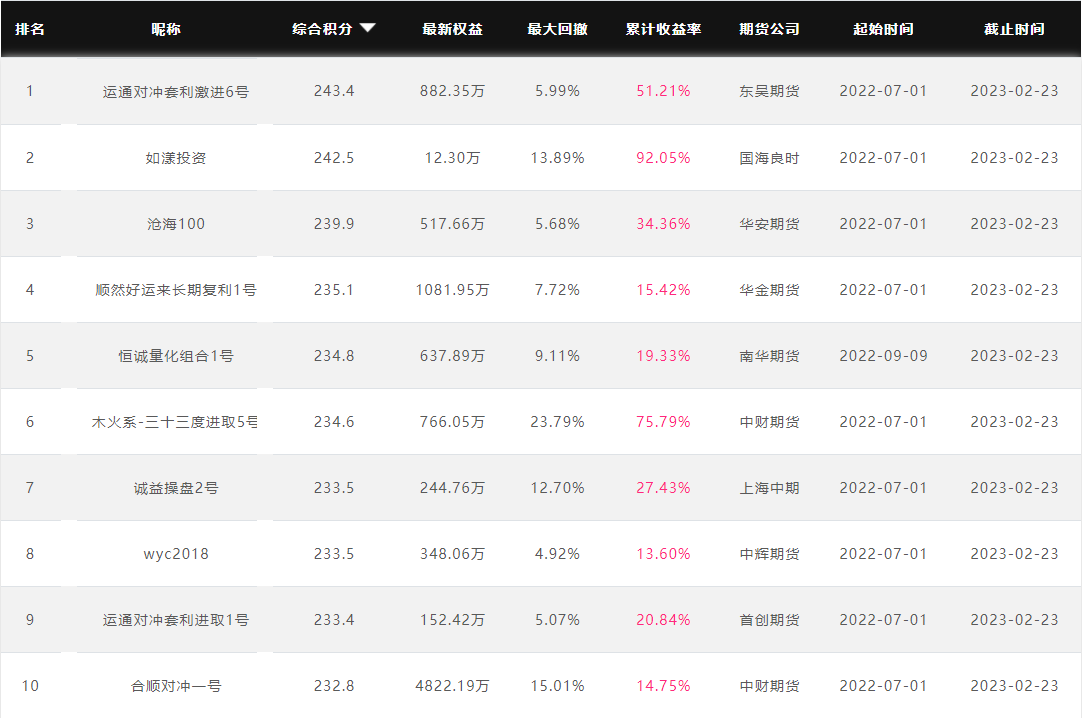Click the 最大回撤 column header
The image size is (1082, 718).
[x=558, y=29]
